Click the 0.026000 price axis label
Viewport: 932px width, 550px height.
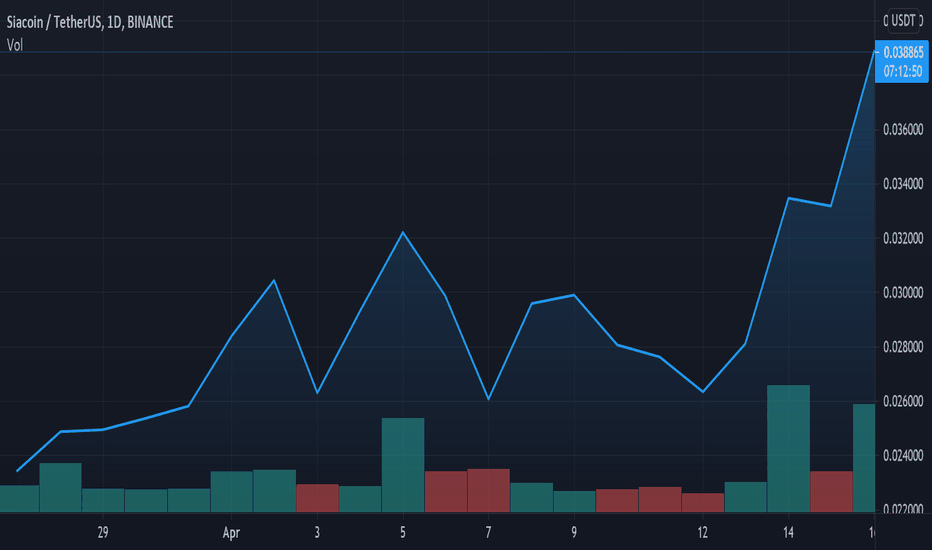pyautogui.click(x=903, y=401)
